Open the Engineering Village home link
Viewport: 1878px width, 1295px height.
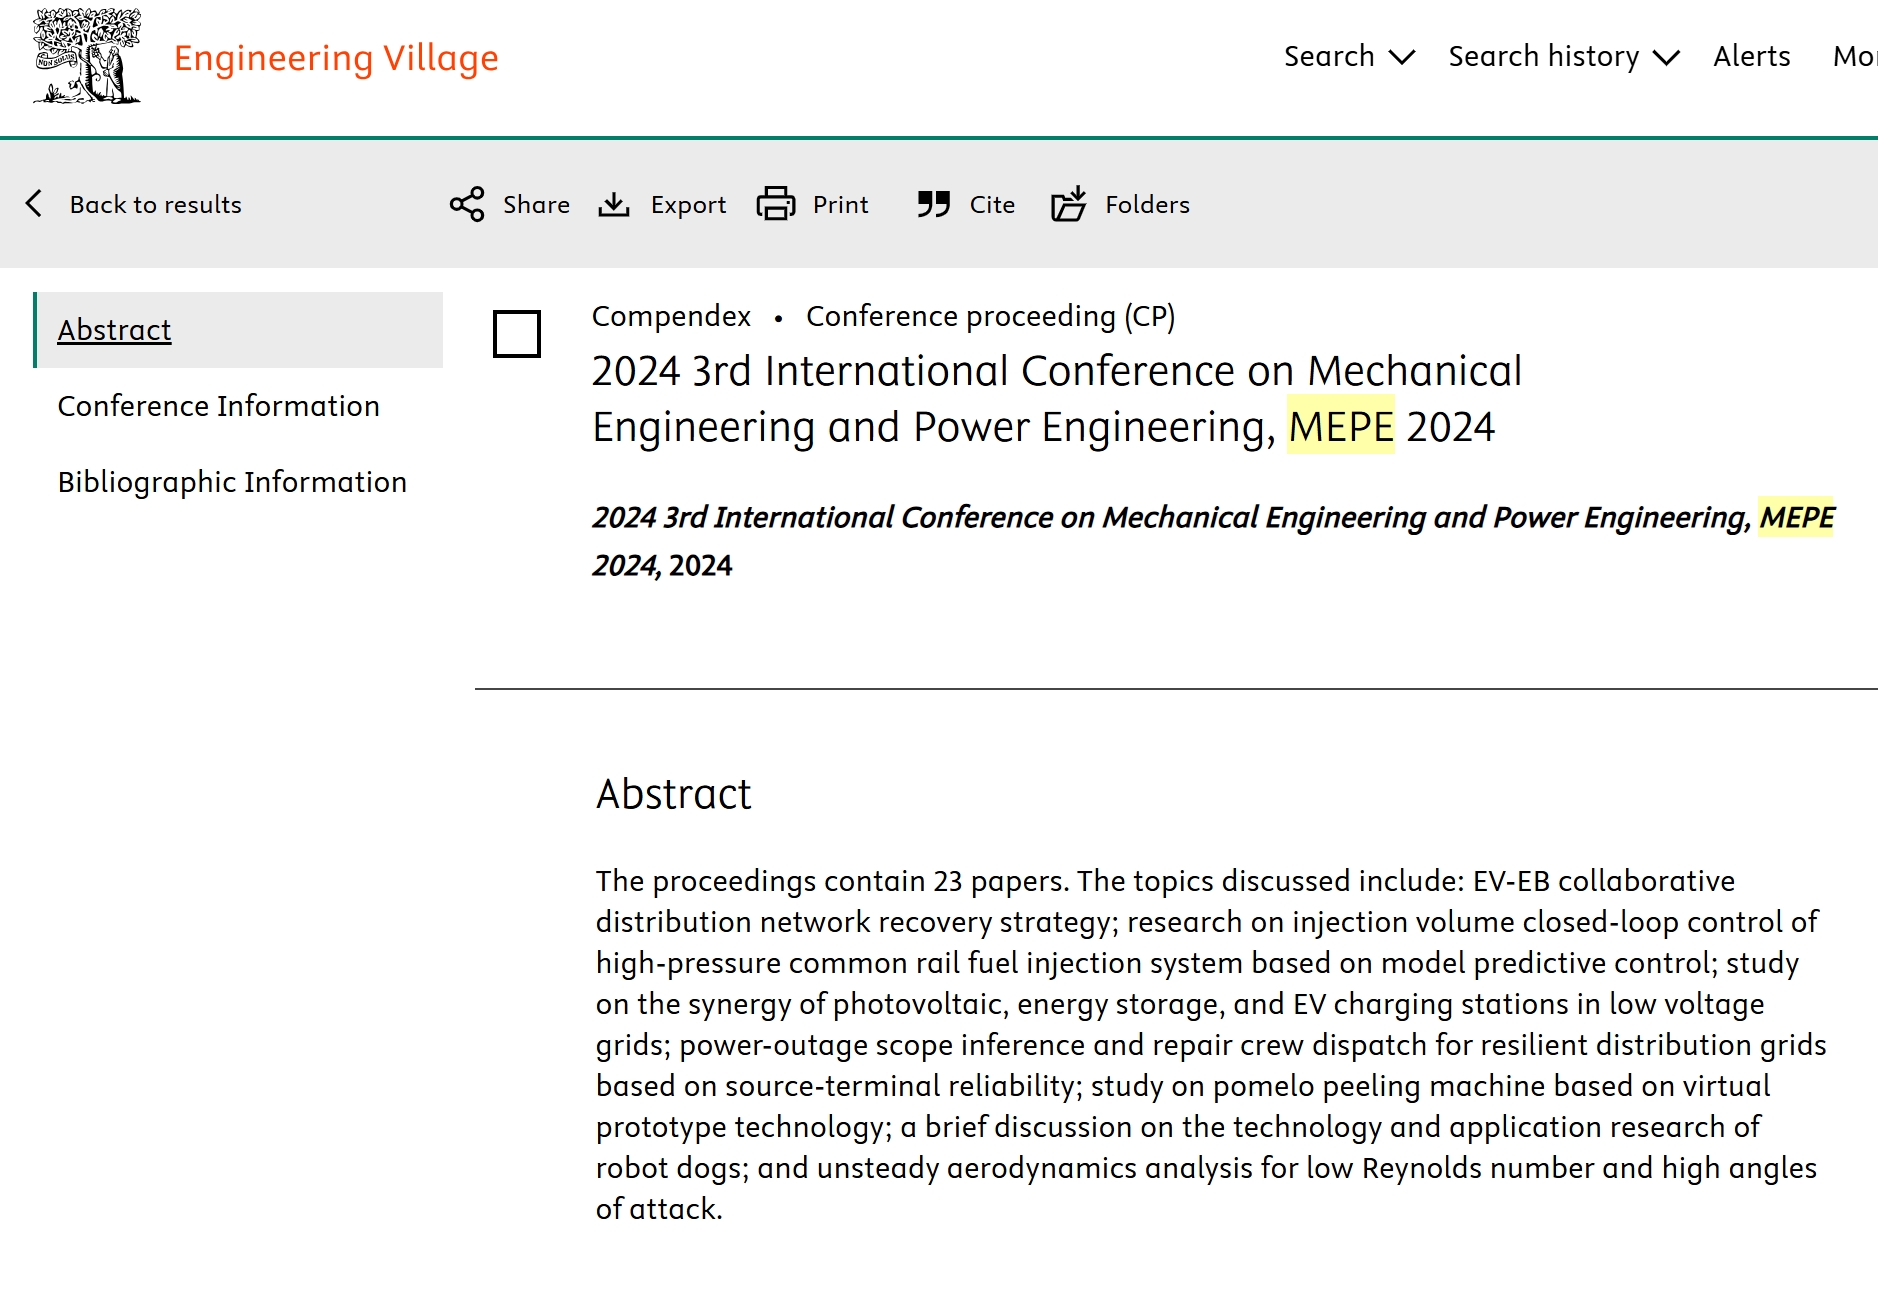point(336,58)
